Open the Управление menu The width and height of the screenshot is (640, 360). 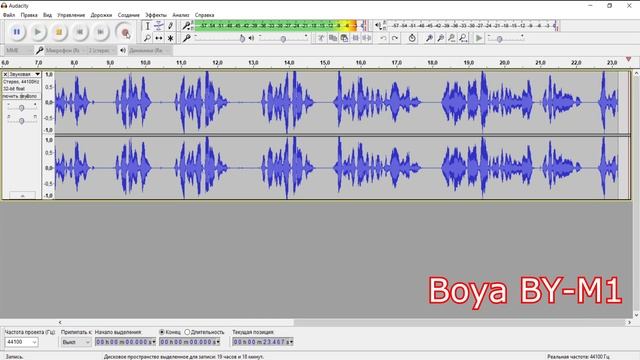pyautogui.click(x=71, y=15)
